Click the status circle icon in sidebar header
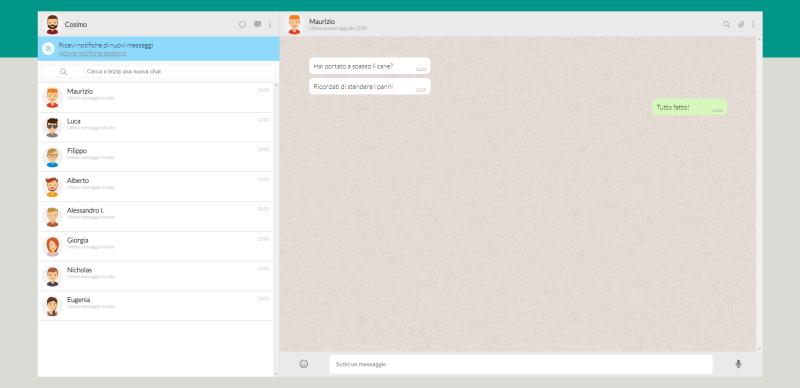 point(242,25)
